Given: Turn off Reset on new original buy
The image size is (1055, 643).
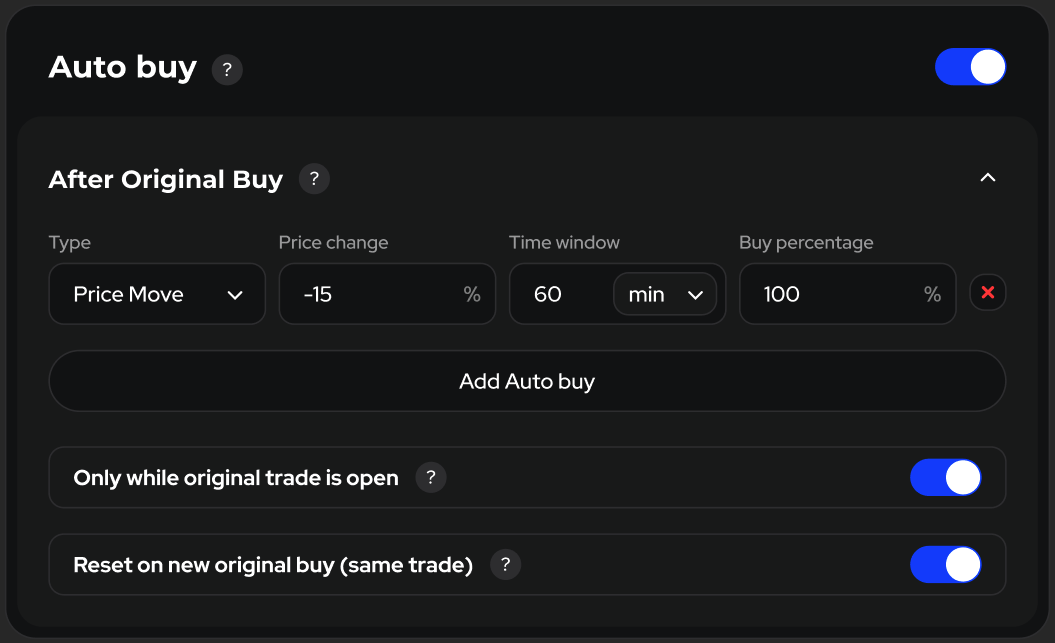Looking at the screenshot, I should click(x=945, y=565).
